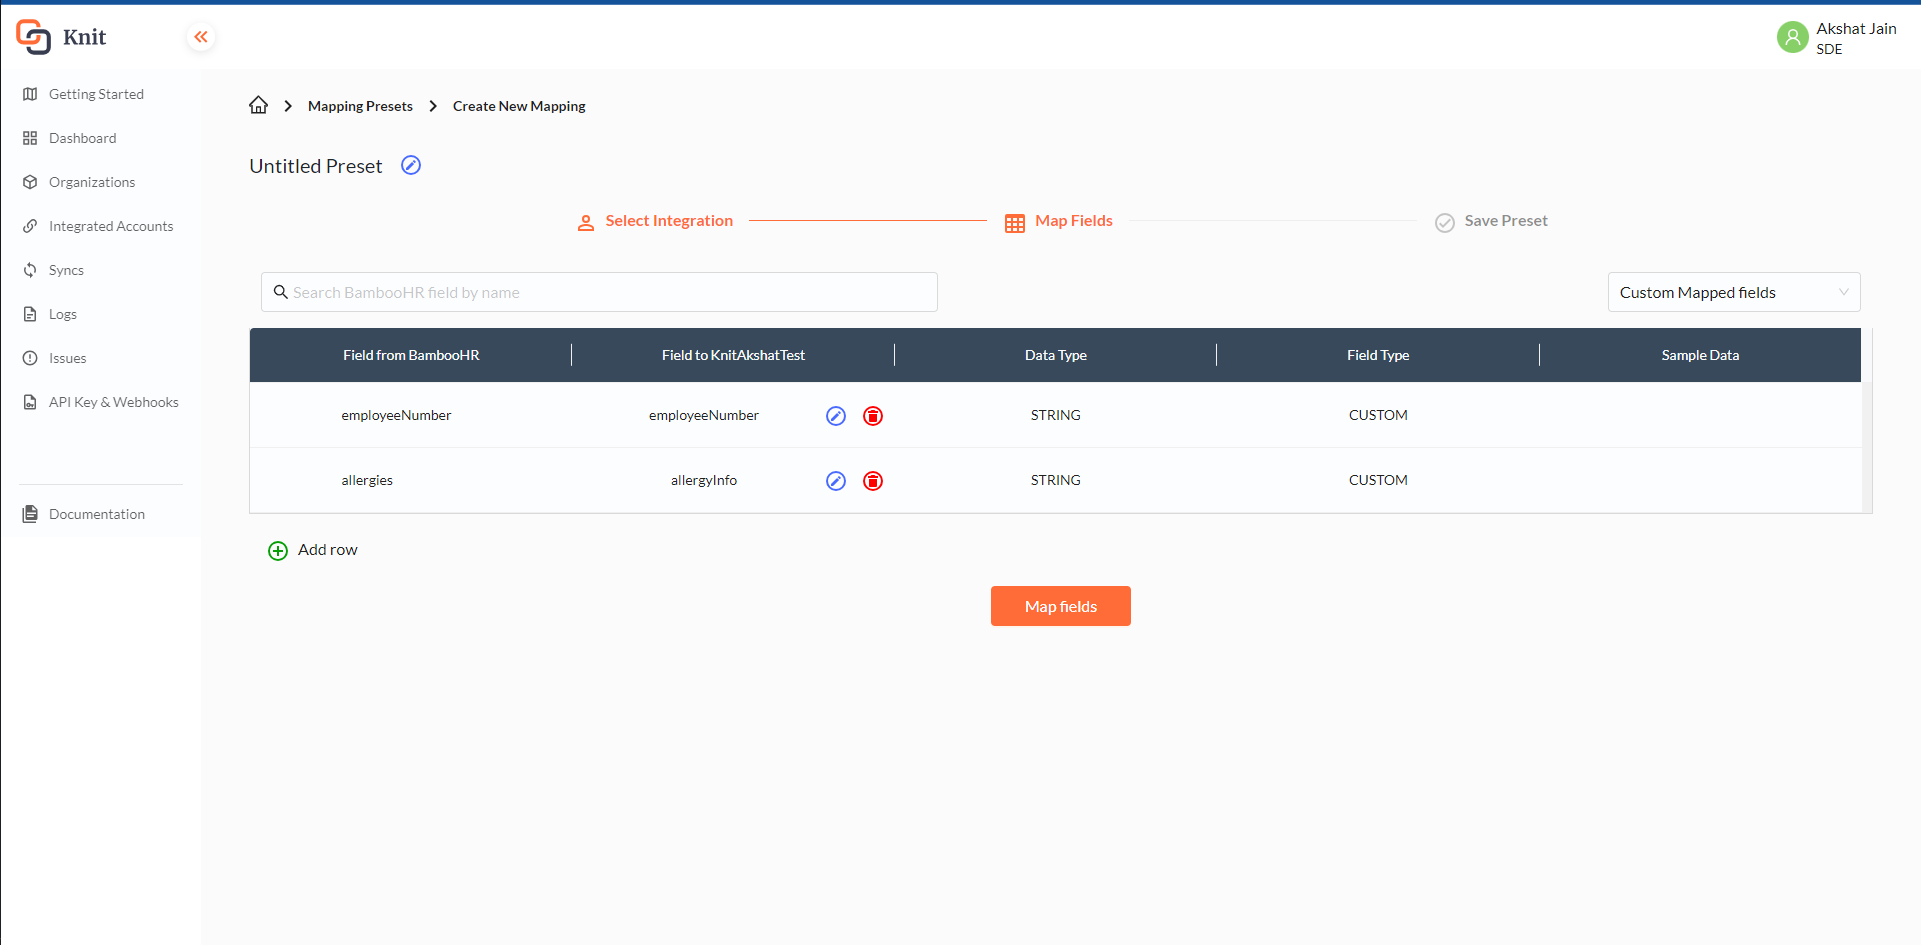1921x945 pixels.
Task: Open Issues in the sidebar
Action: pos(68,358)
